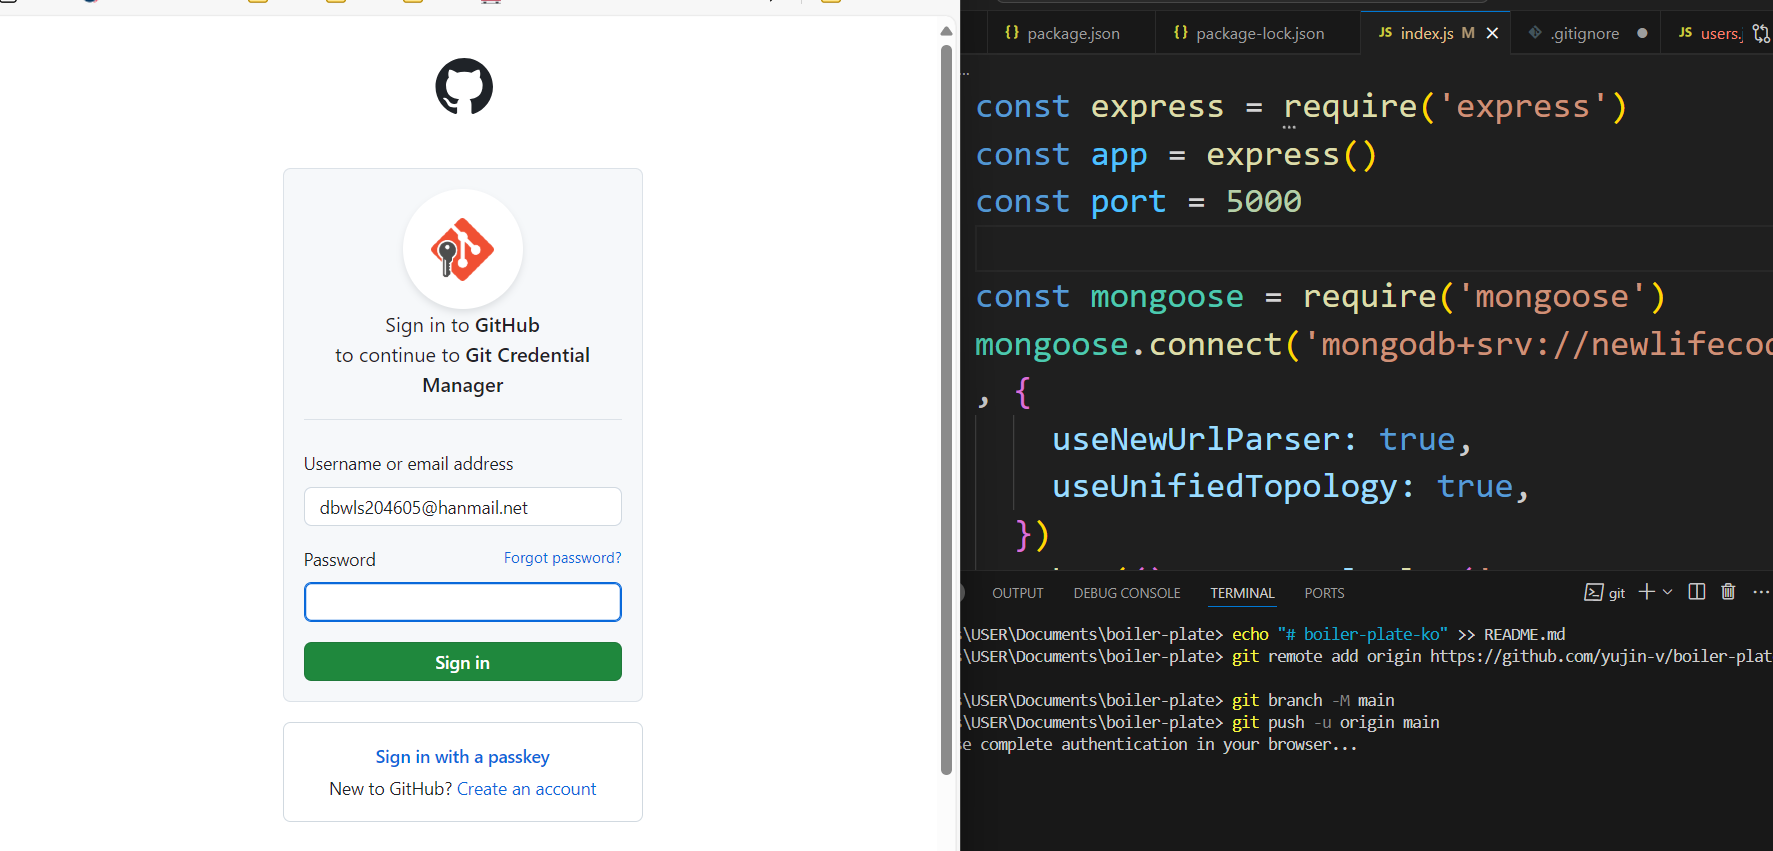
Task: Click terminal line 'git push -u origin main'
Action: click(1335, 722)
